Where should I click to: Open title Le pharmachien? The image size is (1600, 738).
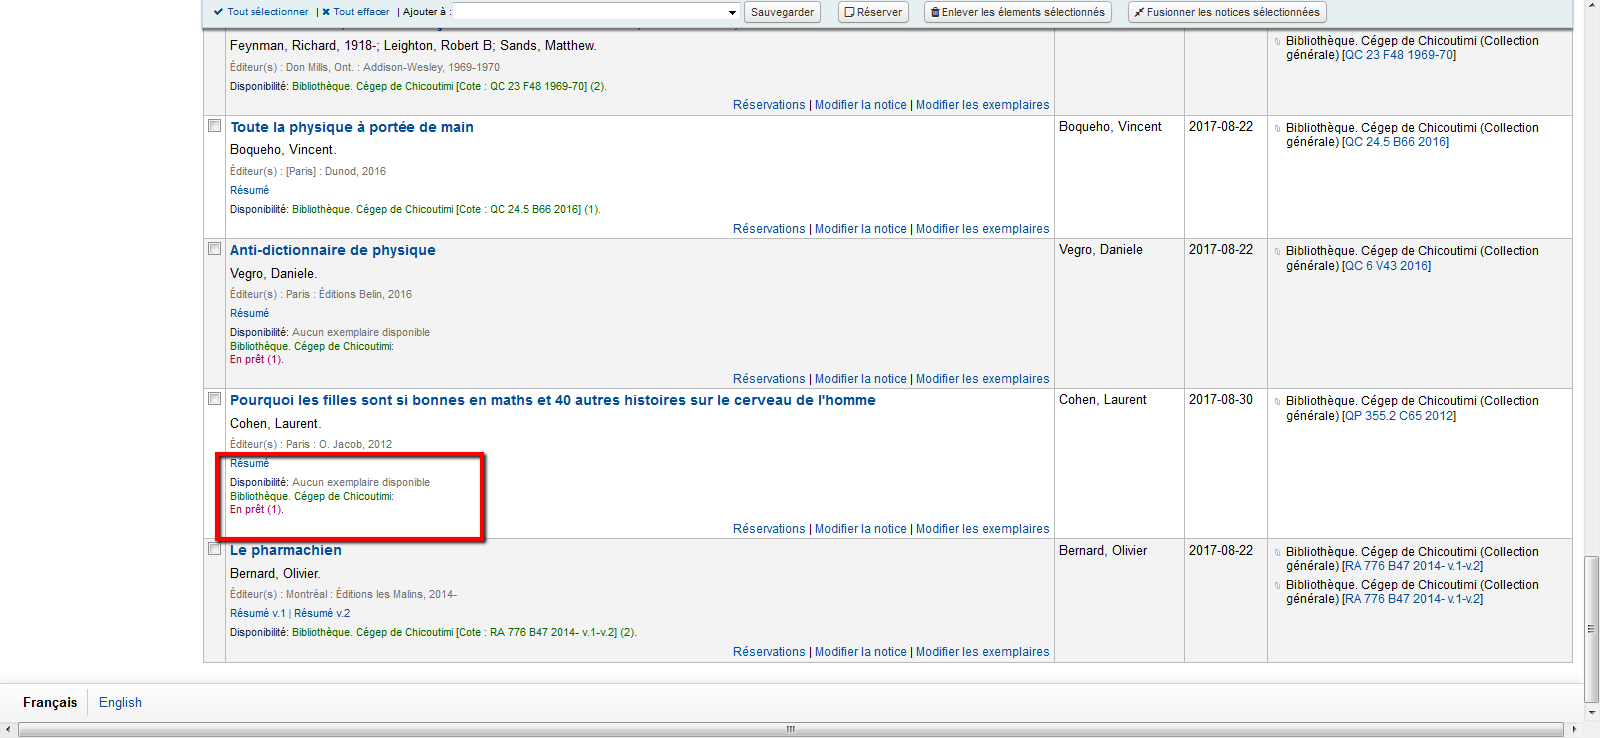(x=286, y=550)
